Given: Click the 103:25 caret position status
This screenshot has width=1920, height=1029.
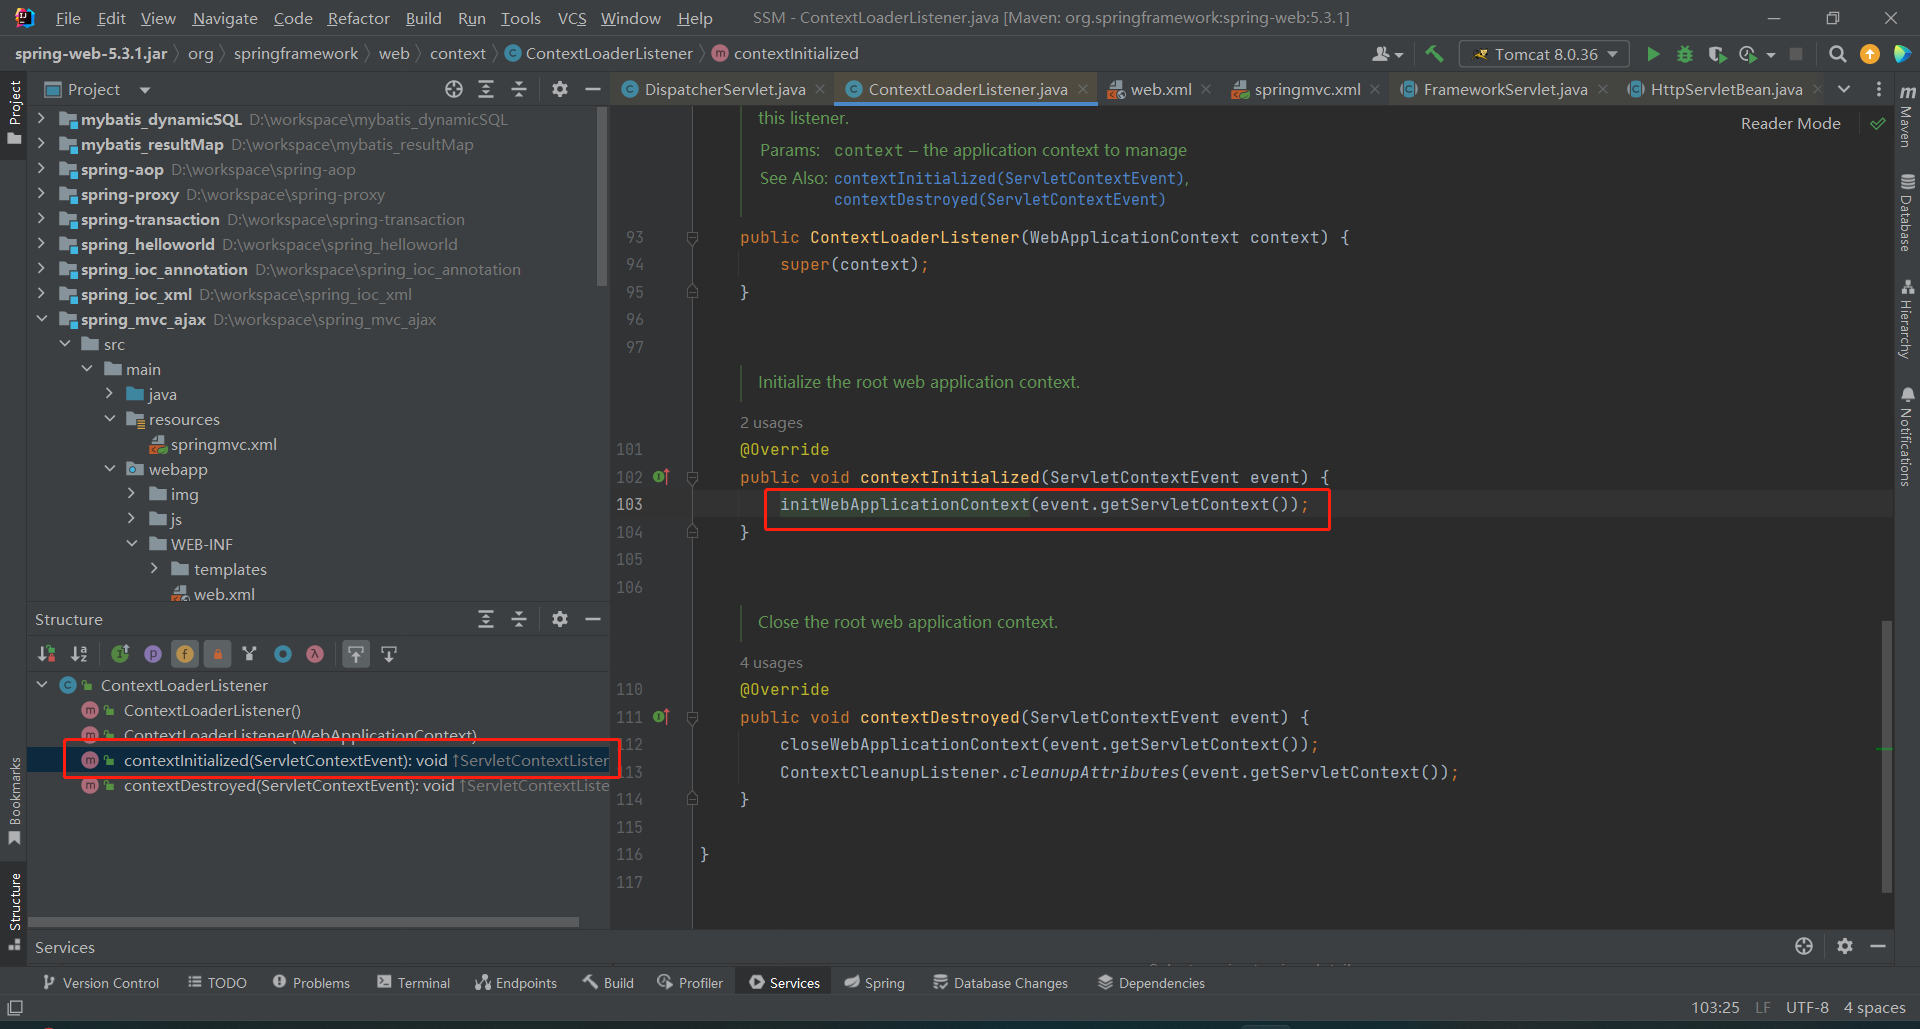Looking at the screenshot, I should 1715,1008.
